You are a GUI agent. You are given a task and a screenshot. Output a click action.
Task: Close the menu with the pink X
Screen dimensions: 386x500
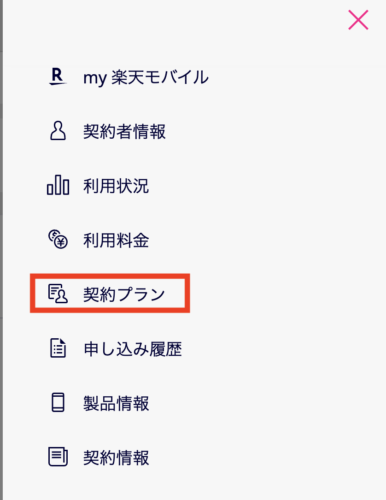[358, 20]
